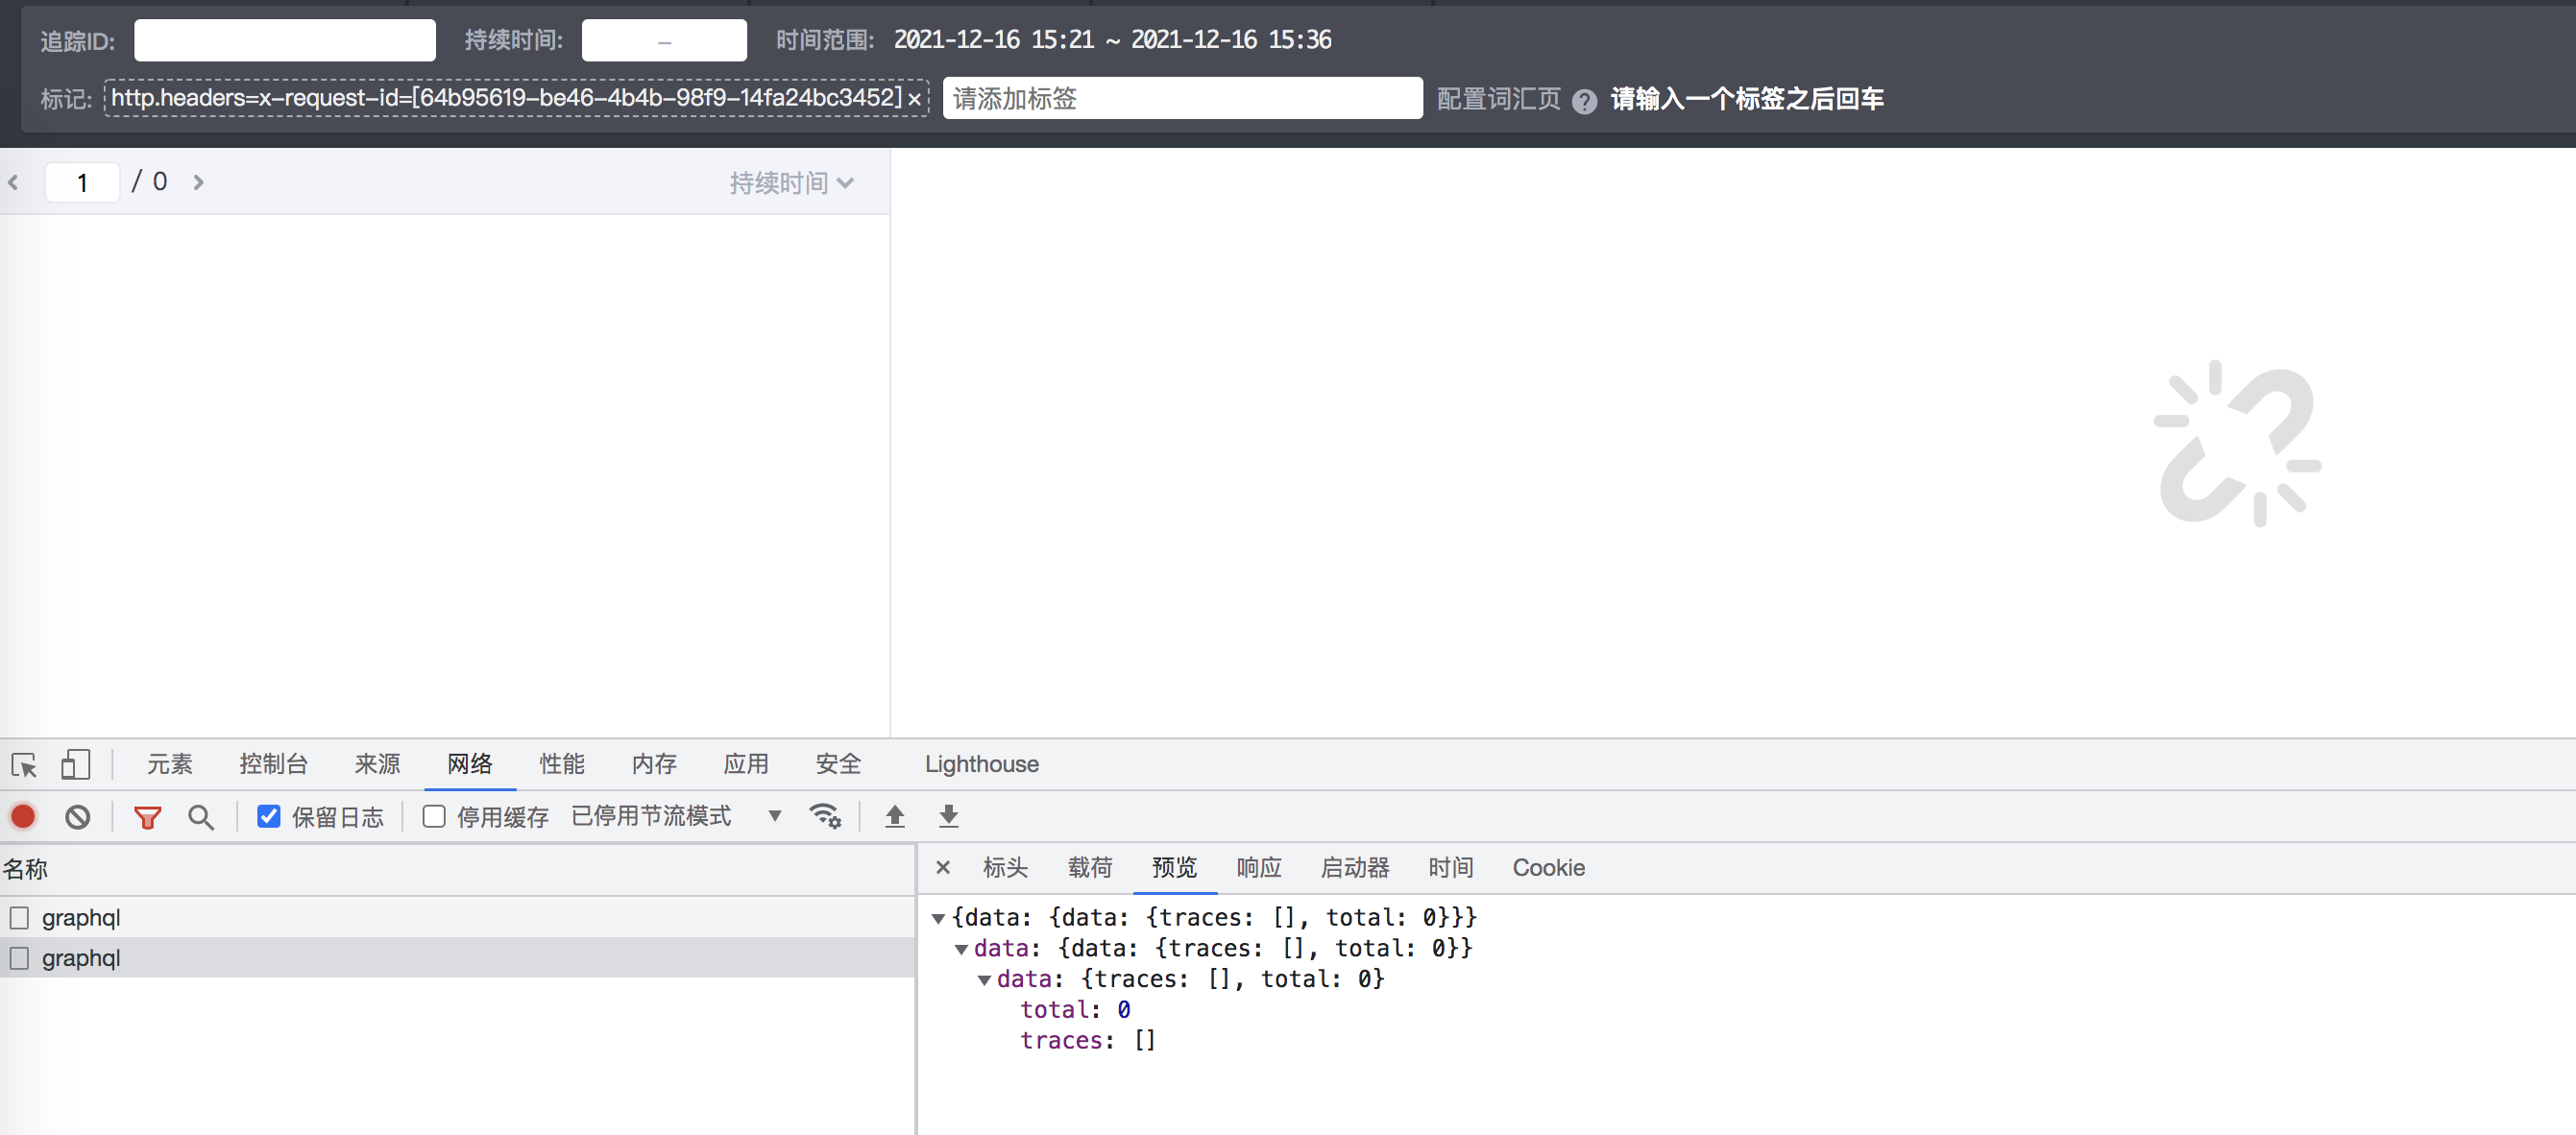Screen dimensions: 2576x1135
Task: Open the 配置词汇页 link
Action: click(x=1497, y=99)
